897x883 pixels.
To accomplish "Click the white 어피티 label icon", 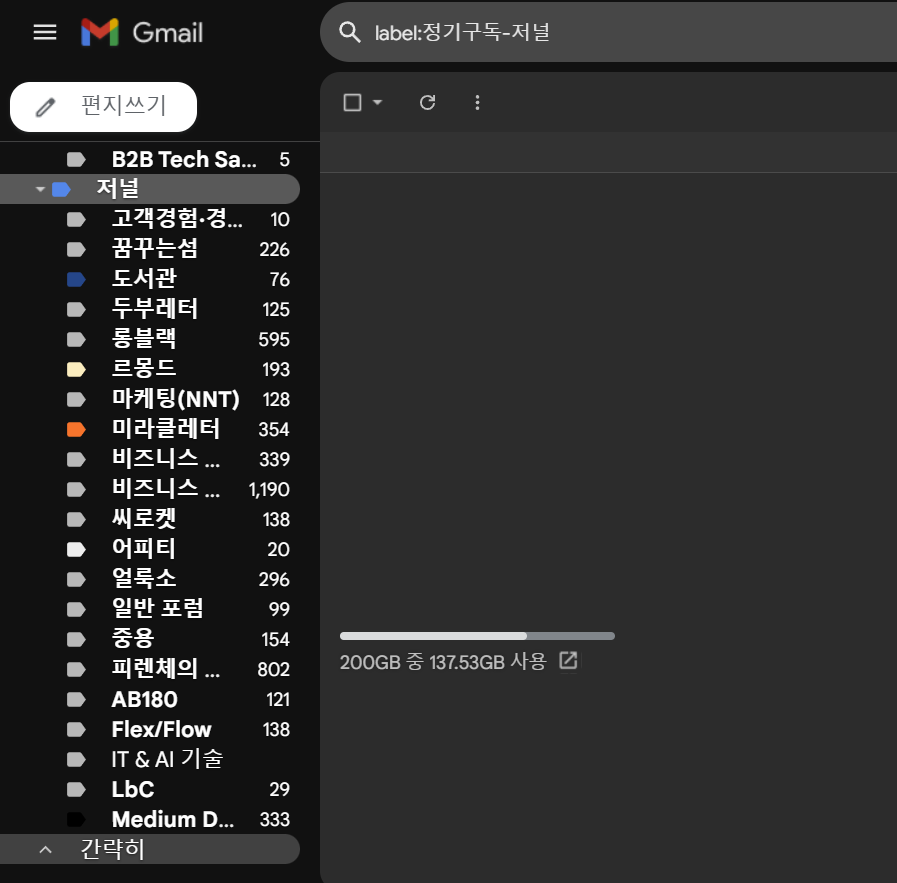I will tap(76, 550).
